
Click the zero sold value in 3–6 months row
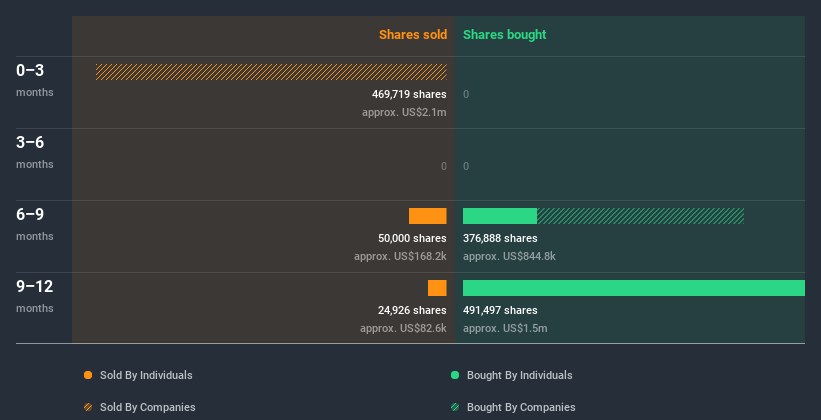(x=443, y=167)
